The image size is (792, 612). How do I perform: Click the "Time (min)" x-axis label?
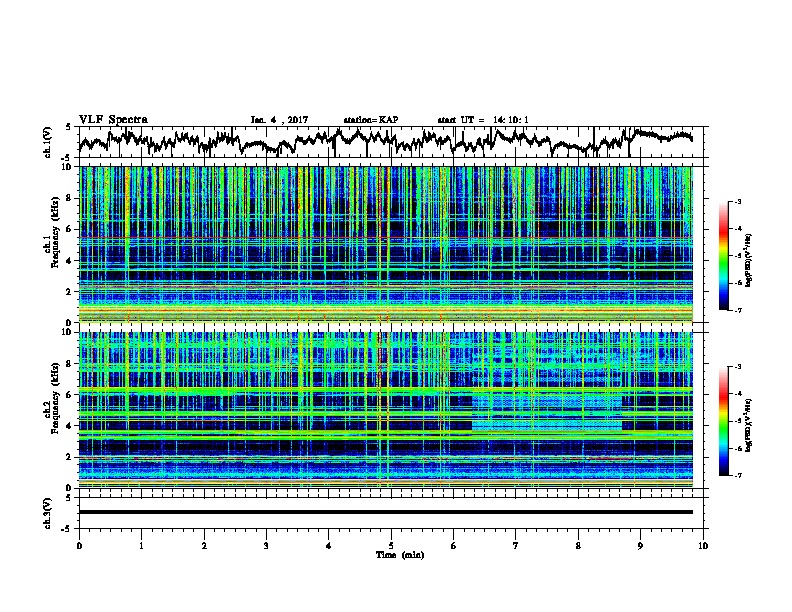click(400, 555)
